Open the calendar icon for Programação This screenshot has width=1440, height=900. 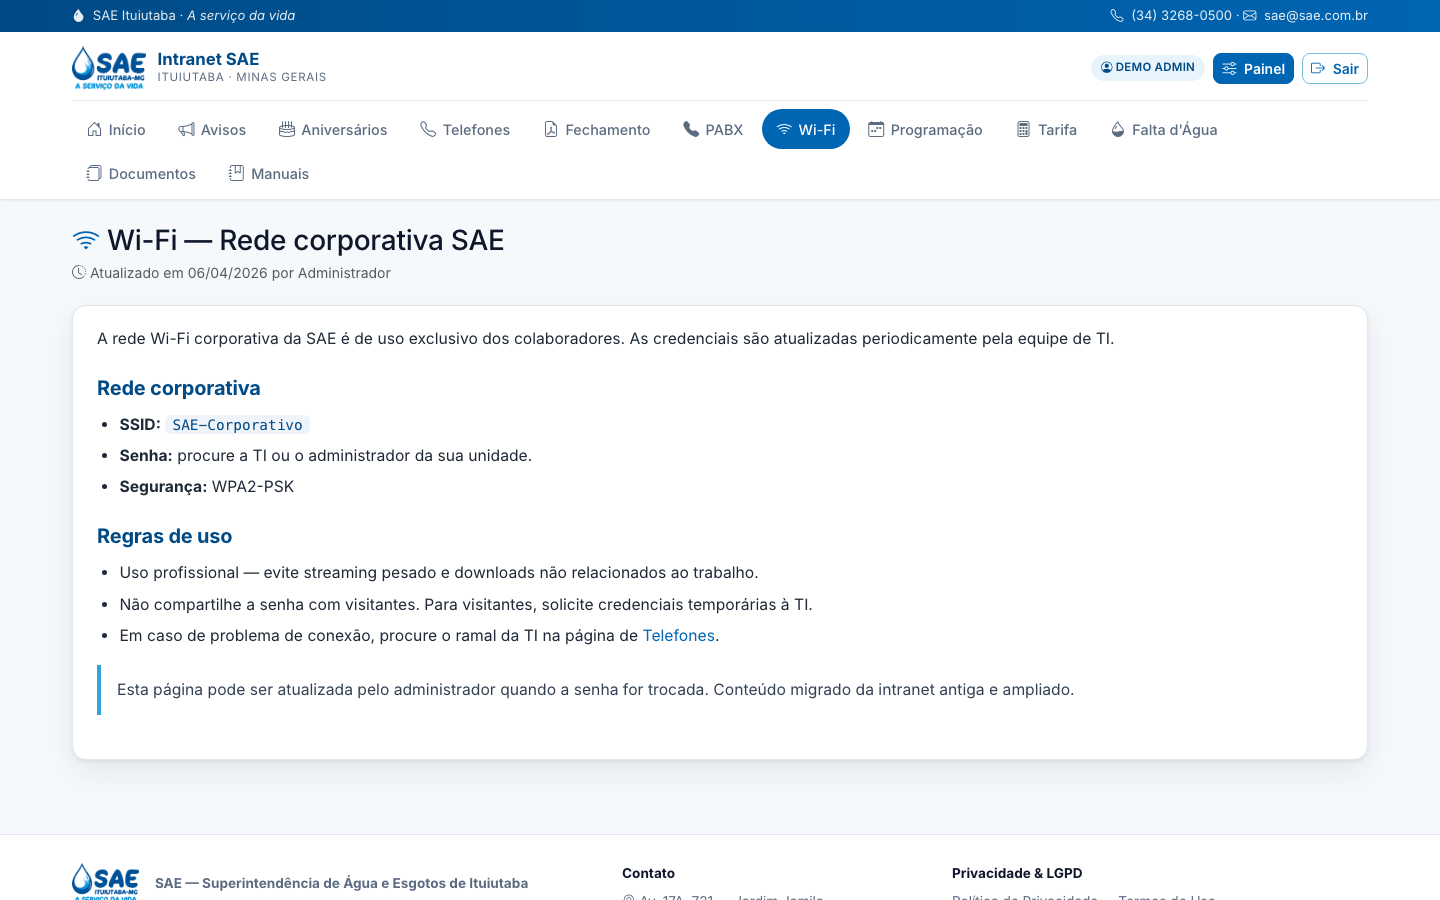[876, 129]
